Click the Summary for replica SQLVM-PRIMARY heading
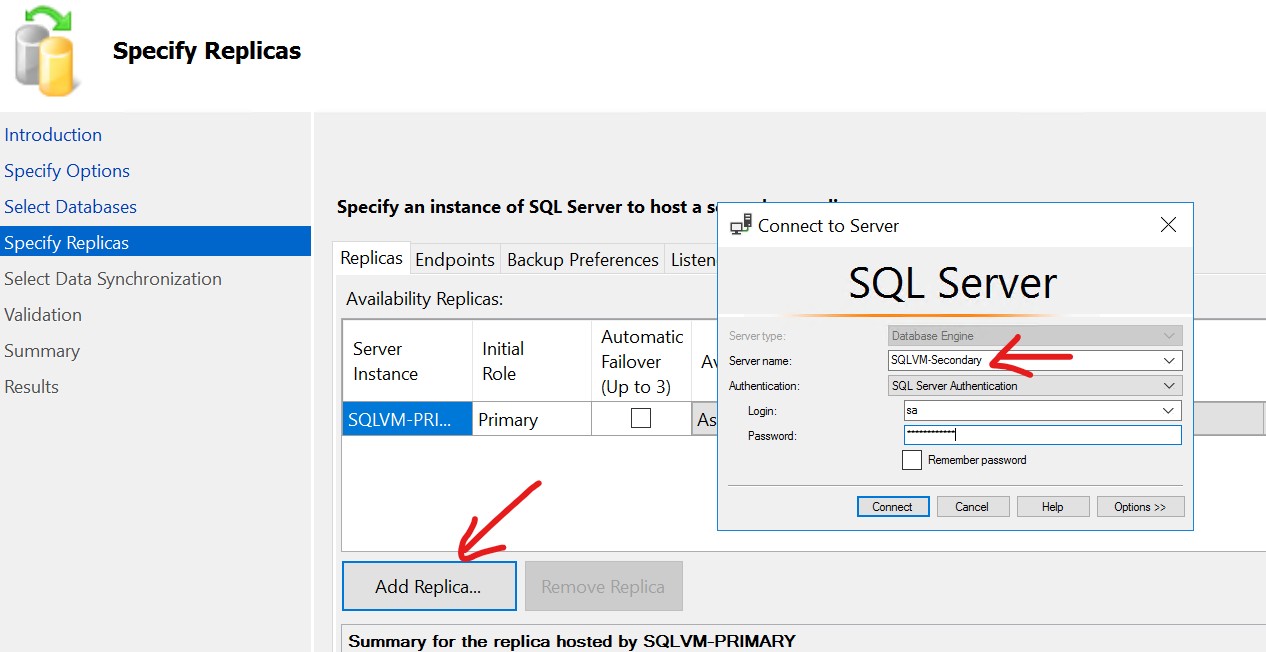1266x652 pixels. [571, 641]
